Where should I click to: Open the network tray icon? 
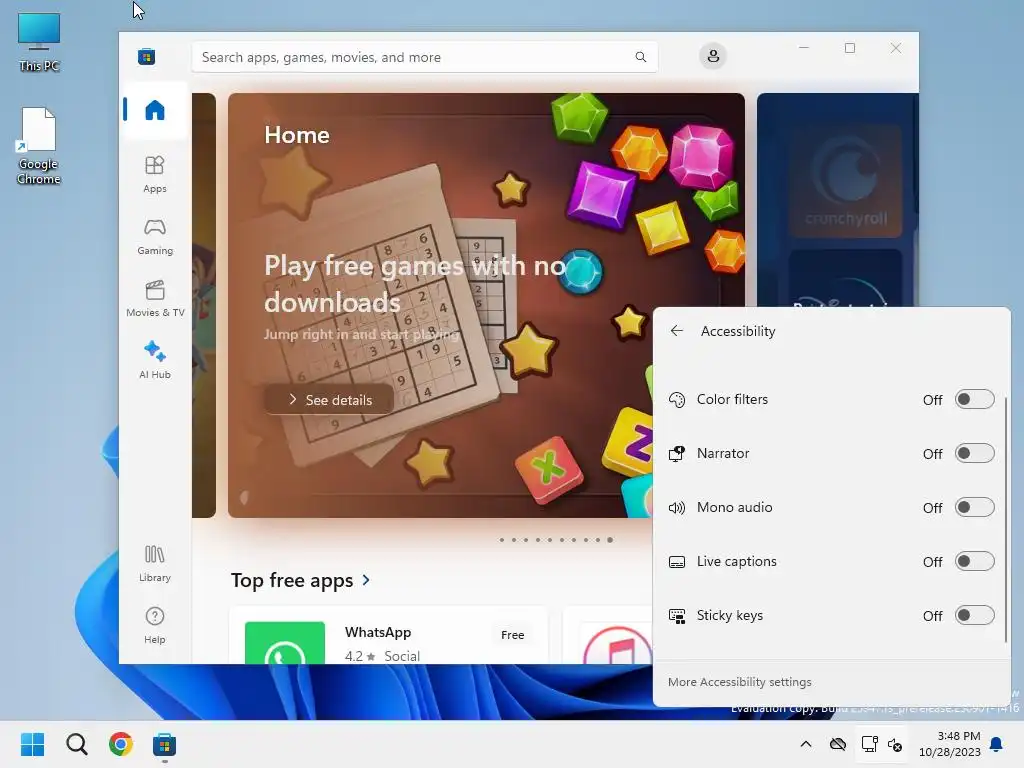(x=869, y=744)
